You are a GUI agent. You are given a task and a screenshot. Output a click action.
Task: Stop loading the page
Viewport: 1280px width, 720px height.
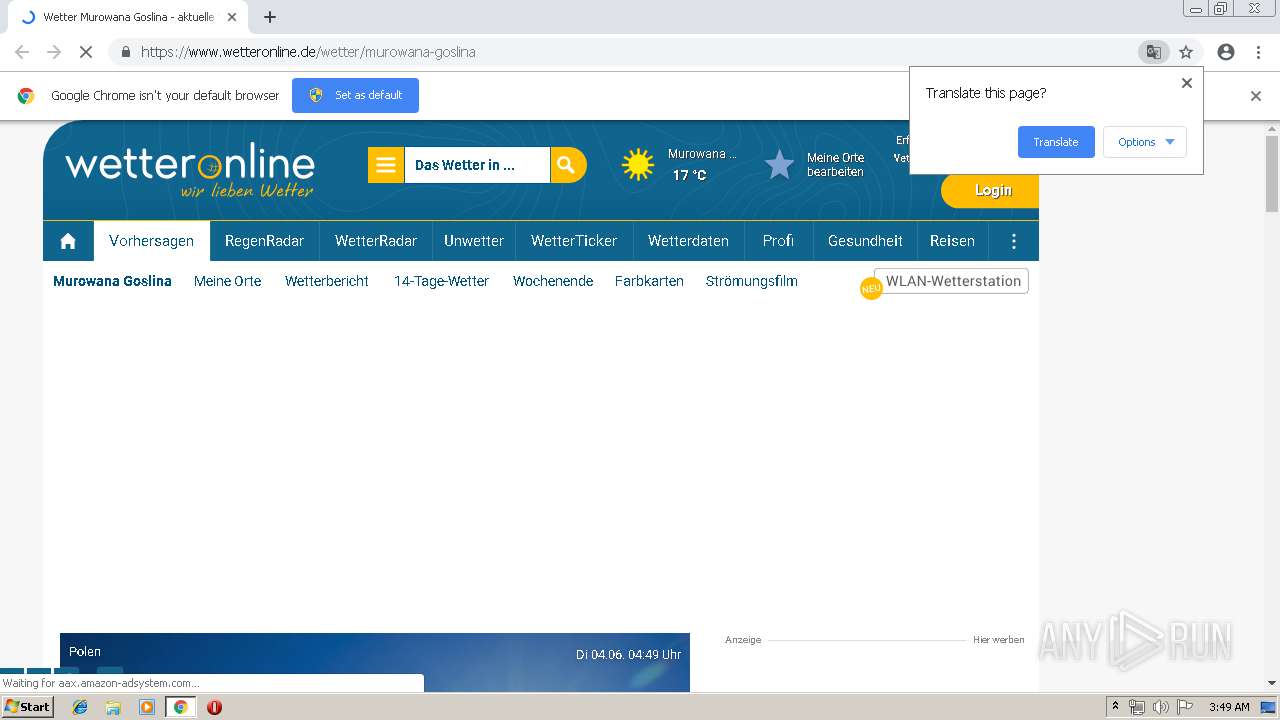[x=85, y=52]
